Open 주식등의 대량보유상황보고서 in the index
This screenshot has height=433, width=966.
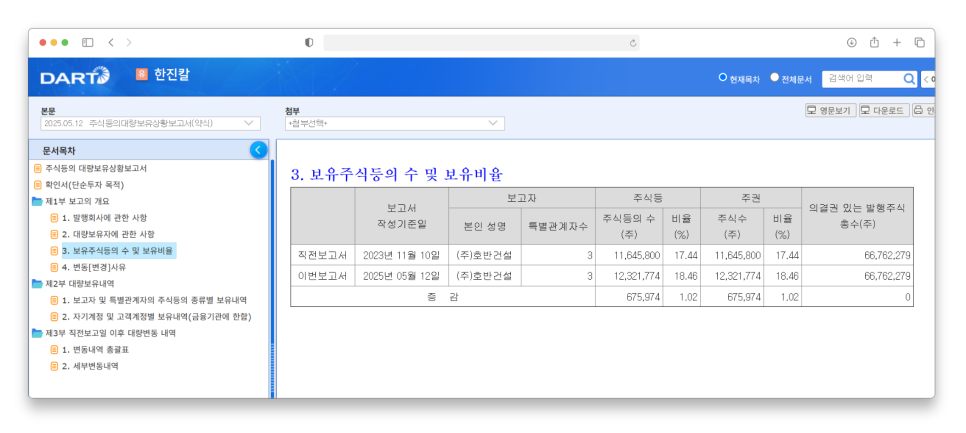96,168
